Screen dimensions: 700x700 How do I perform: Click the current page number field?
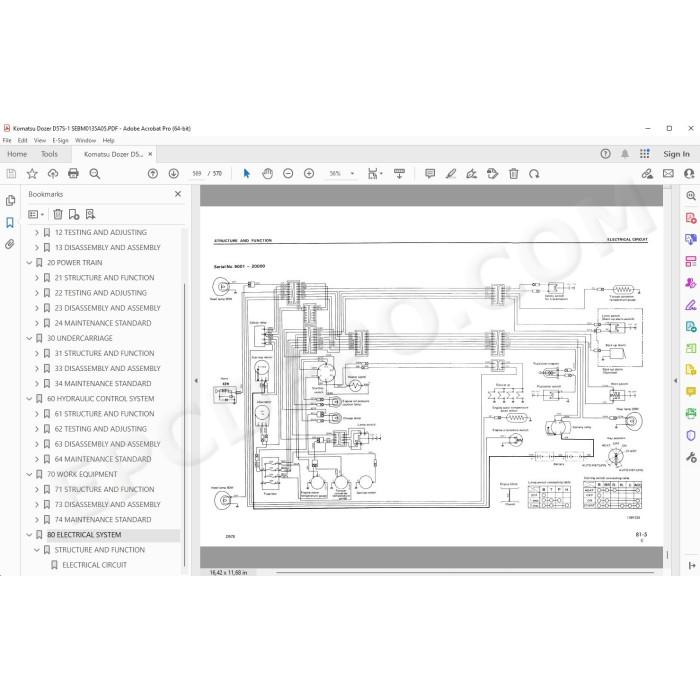197,174
